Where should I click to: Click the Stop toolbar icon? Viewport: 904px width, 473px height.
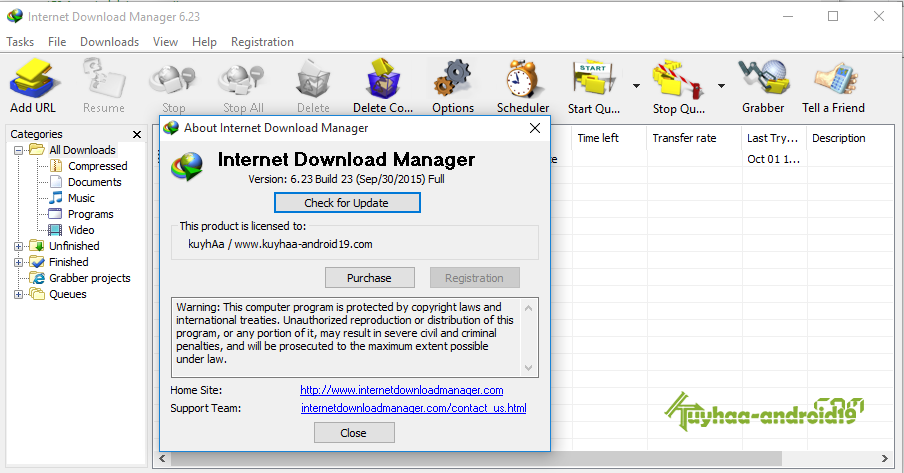tap(173, 79)
